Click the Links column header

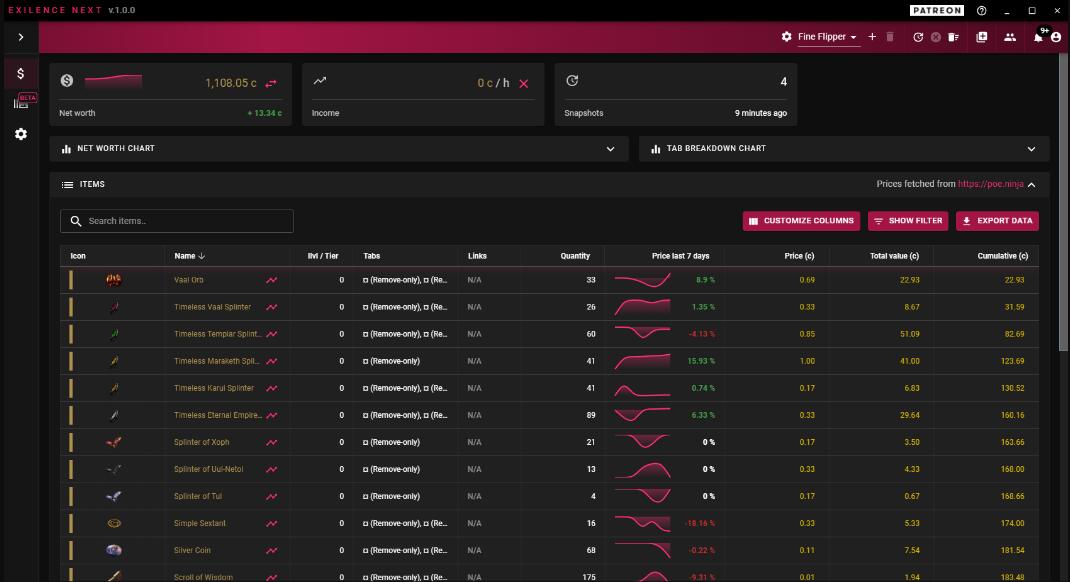click(477, 256)
